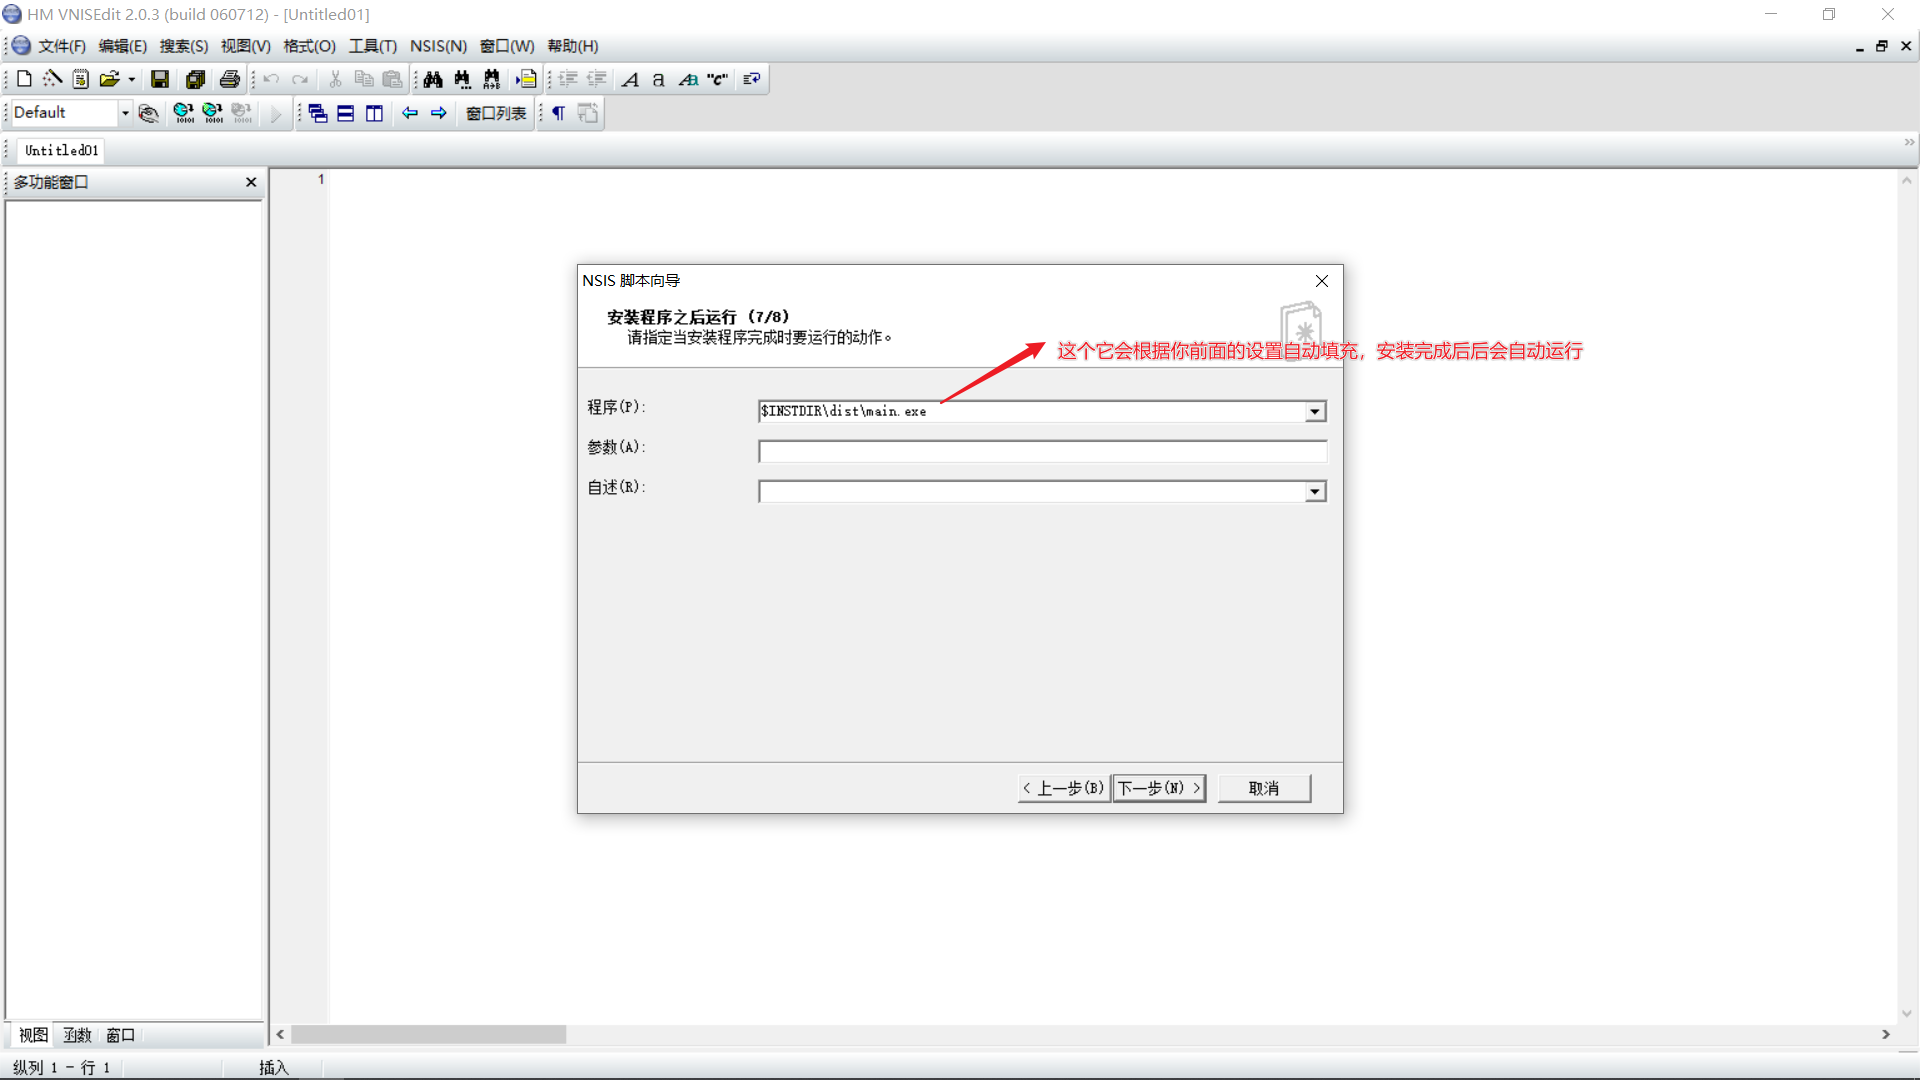Print the current document
1920x1080 pixels.
tap(230, 79)
